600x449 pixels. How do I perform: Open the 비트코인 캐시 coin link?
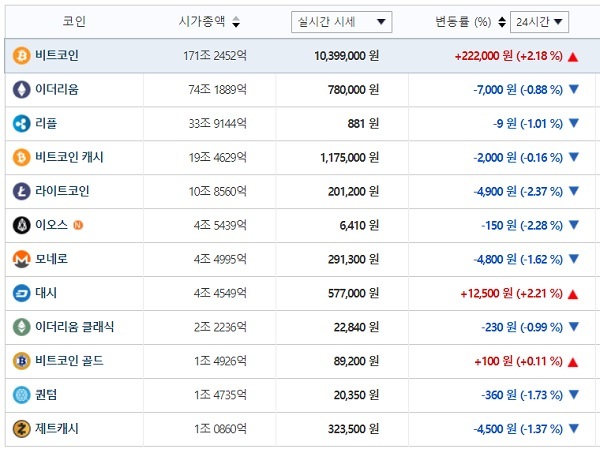click(69, 157)
